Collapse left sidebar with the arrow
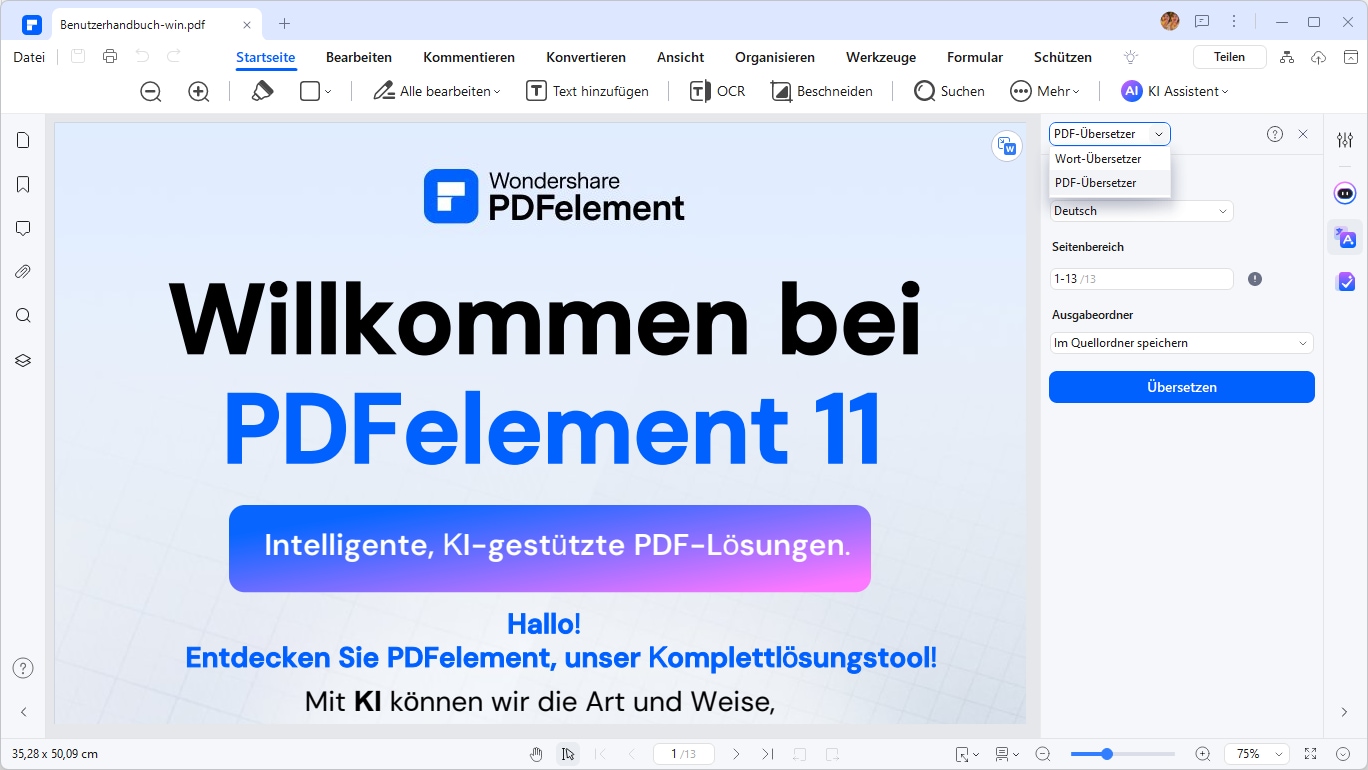This screenshot has height=770, width=1368. pyautogui.click(x=23, y=712)
